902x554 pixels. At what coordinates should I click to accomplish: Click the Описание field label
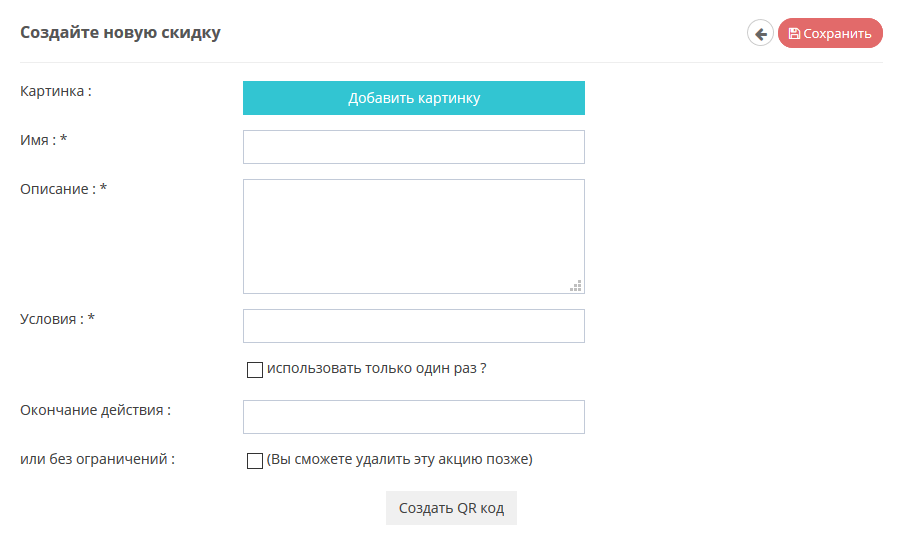point(63,189)
